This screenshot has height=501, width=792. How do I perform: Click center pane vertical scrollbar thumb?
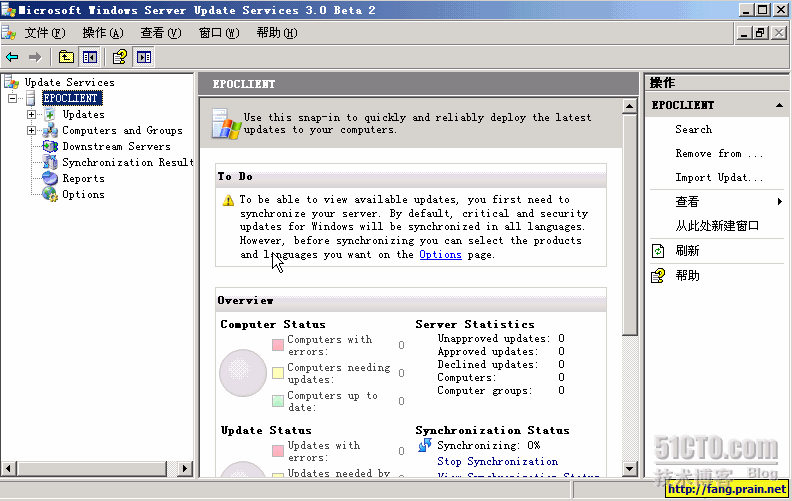click(629, 224)
